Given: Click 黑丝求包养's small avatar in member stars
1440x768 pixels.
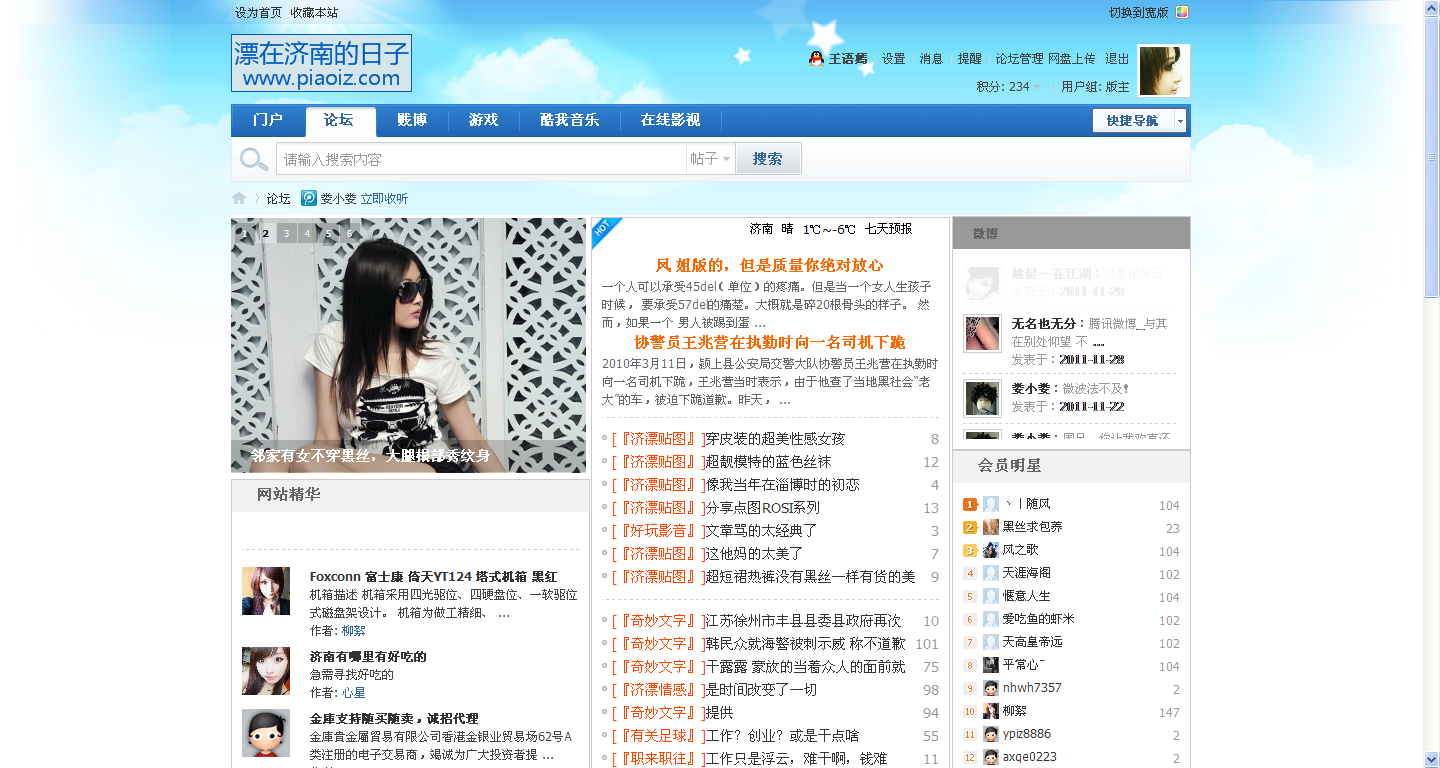Looking at the screenshot, I should [991, 527].
